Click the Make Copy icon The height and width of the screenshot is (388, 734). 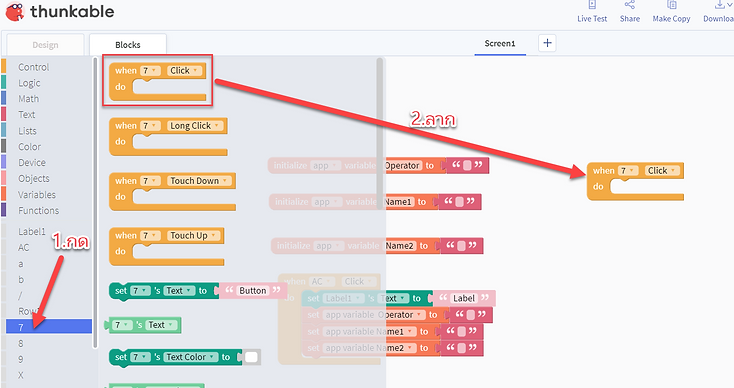[672, 5]
